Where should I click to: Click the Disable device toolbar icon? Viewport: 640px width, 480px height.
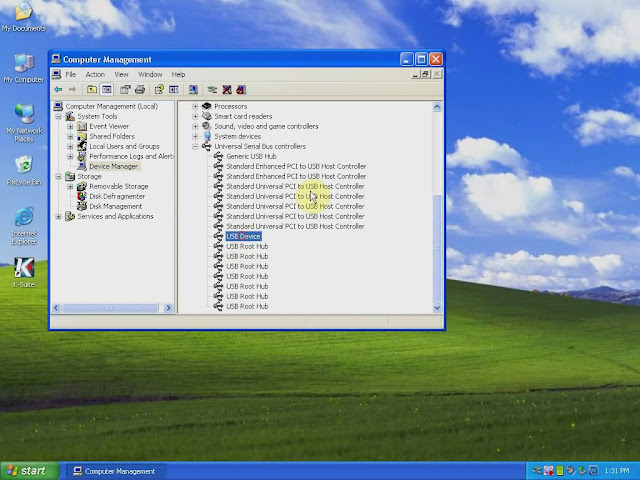[241, 89]
